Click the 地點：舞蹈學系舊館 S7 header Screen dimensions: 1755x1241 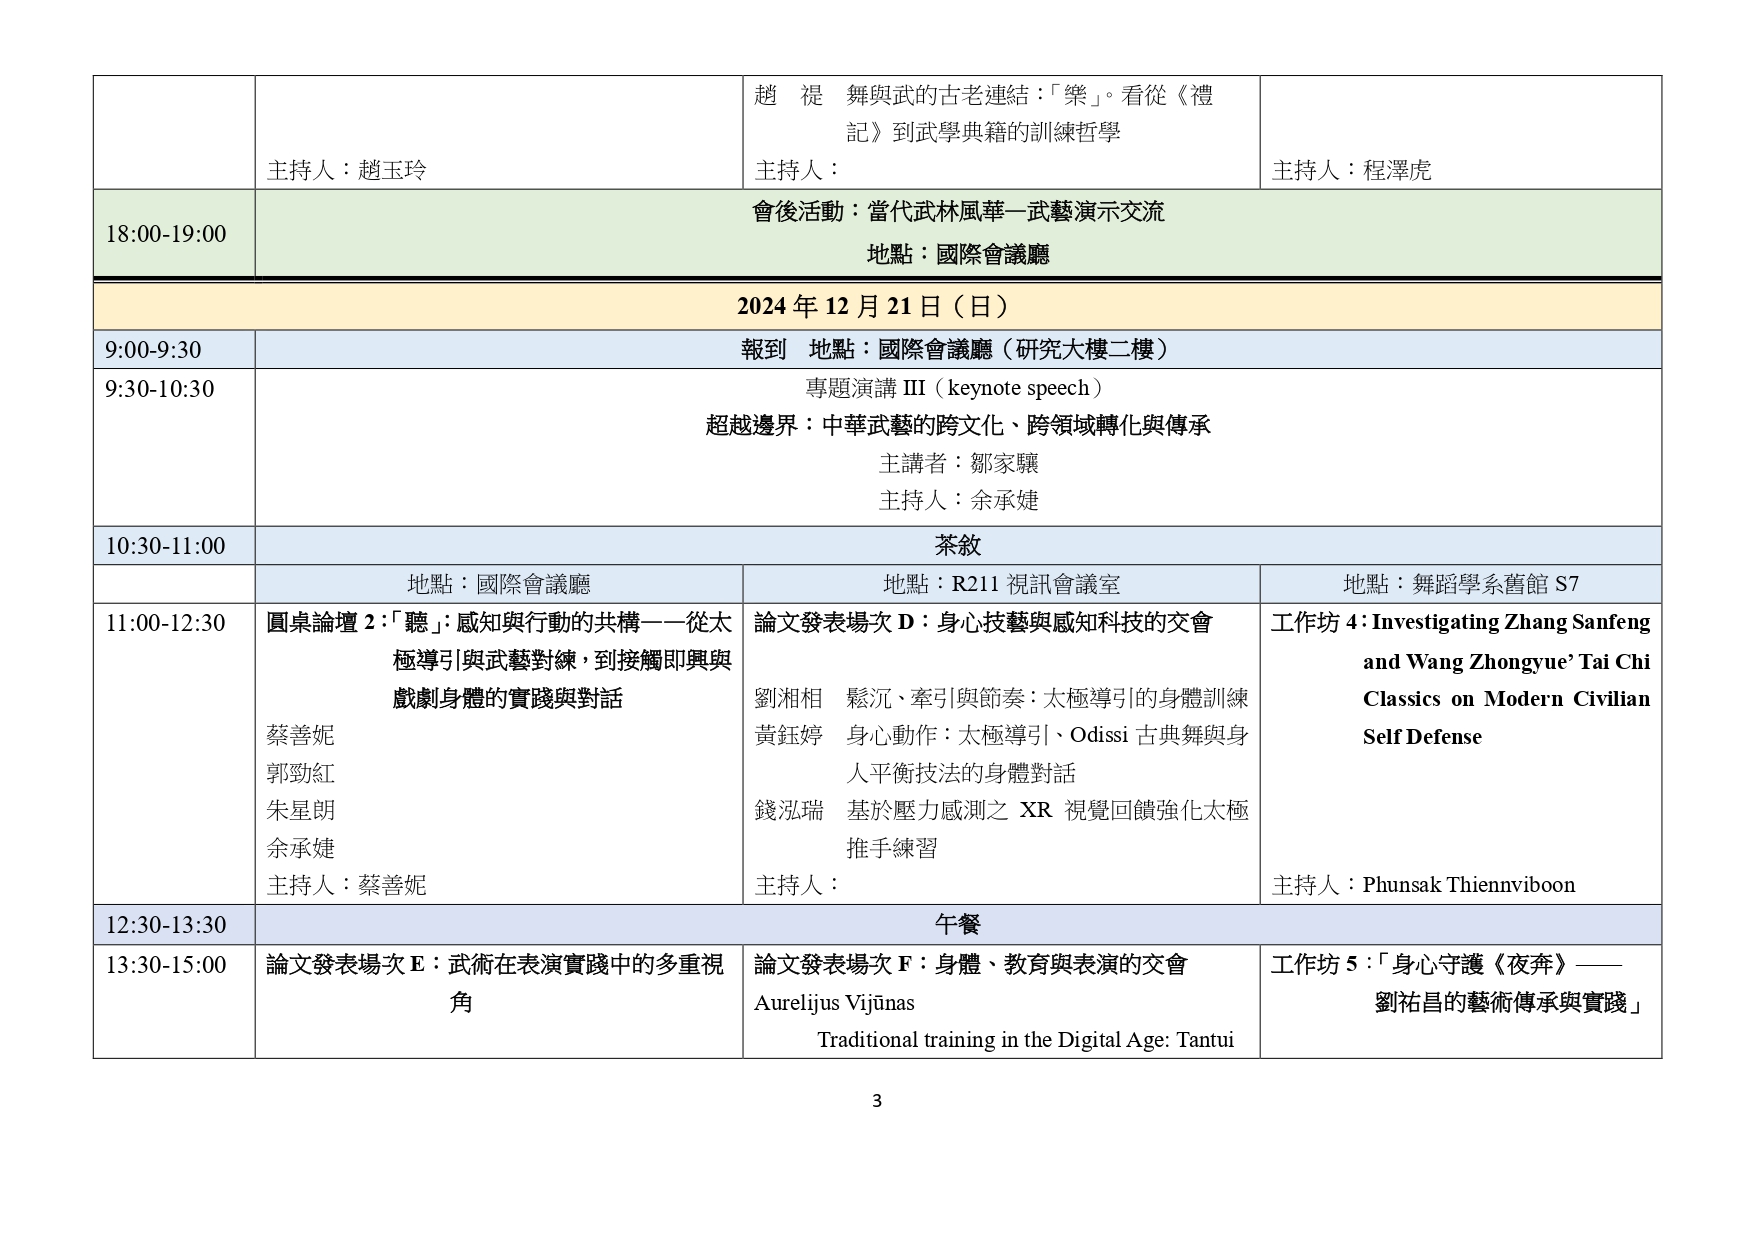tap(1460, 584)
